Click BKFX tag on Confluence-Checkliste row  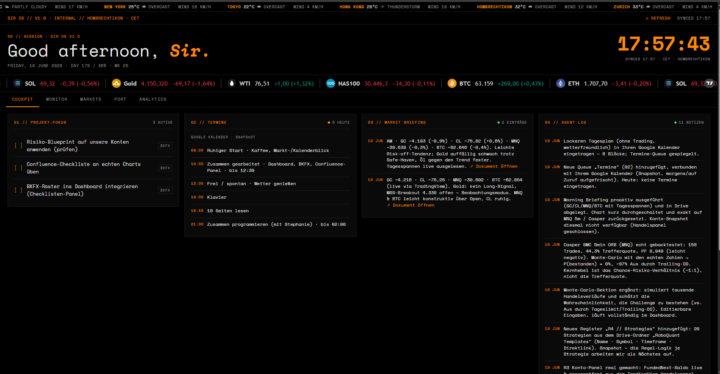point(165,168)
